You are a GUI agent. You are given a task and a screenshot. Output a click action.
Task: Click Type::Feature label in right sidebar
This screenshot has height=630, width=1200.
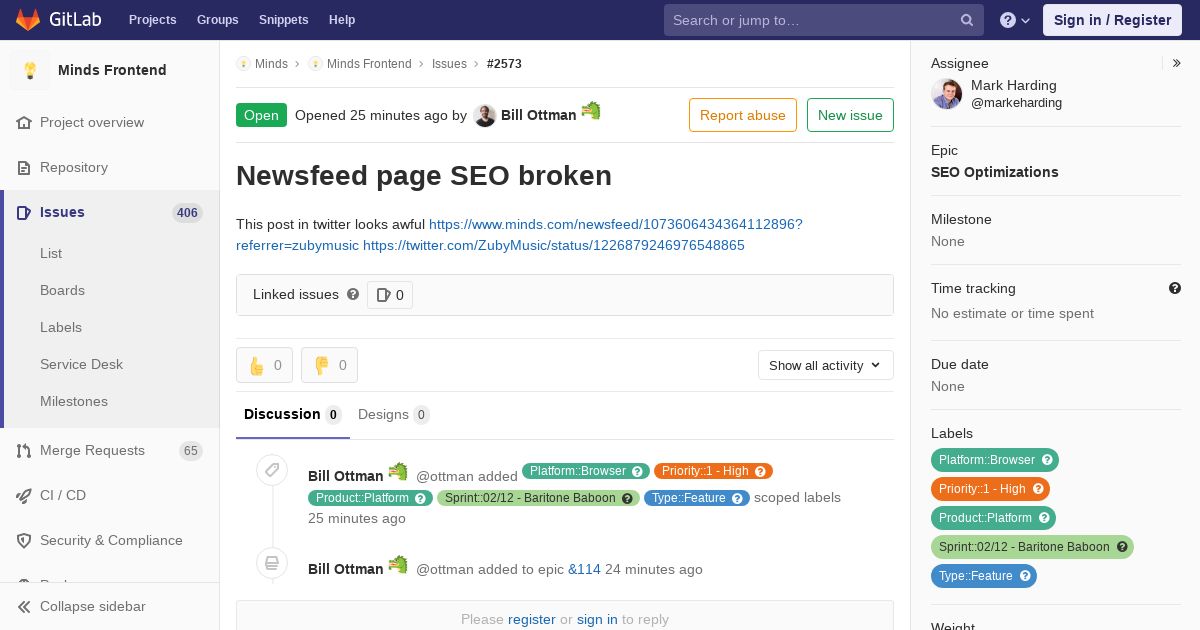[984, 576]
